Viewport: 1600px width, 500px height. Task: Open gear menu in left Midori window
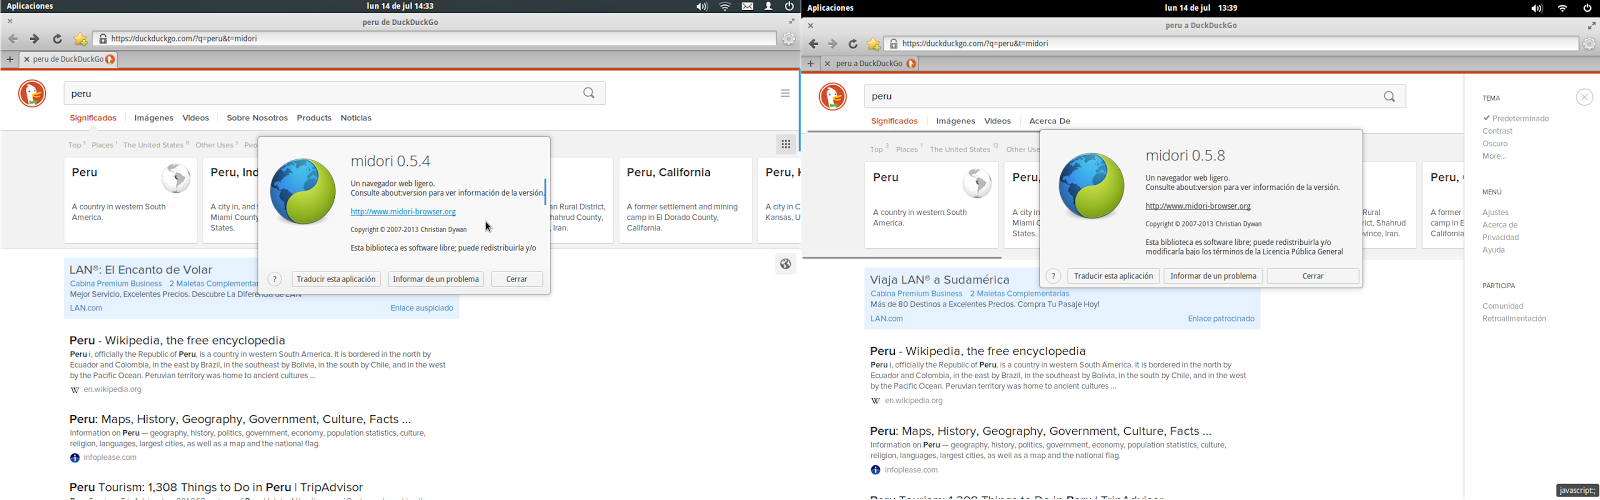pos(789,39)
